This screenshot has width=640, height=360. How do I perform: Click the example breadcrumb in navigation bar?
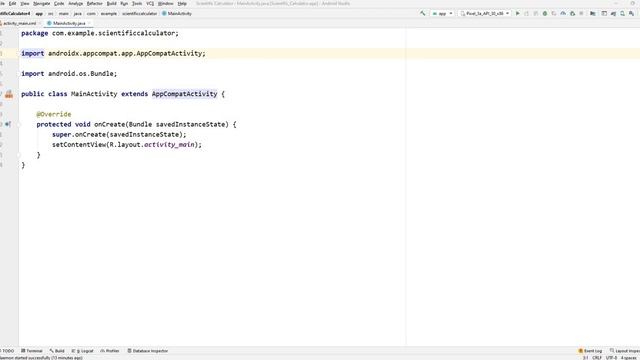(x=109, y=13)
